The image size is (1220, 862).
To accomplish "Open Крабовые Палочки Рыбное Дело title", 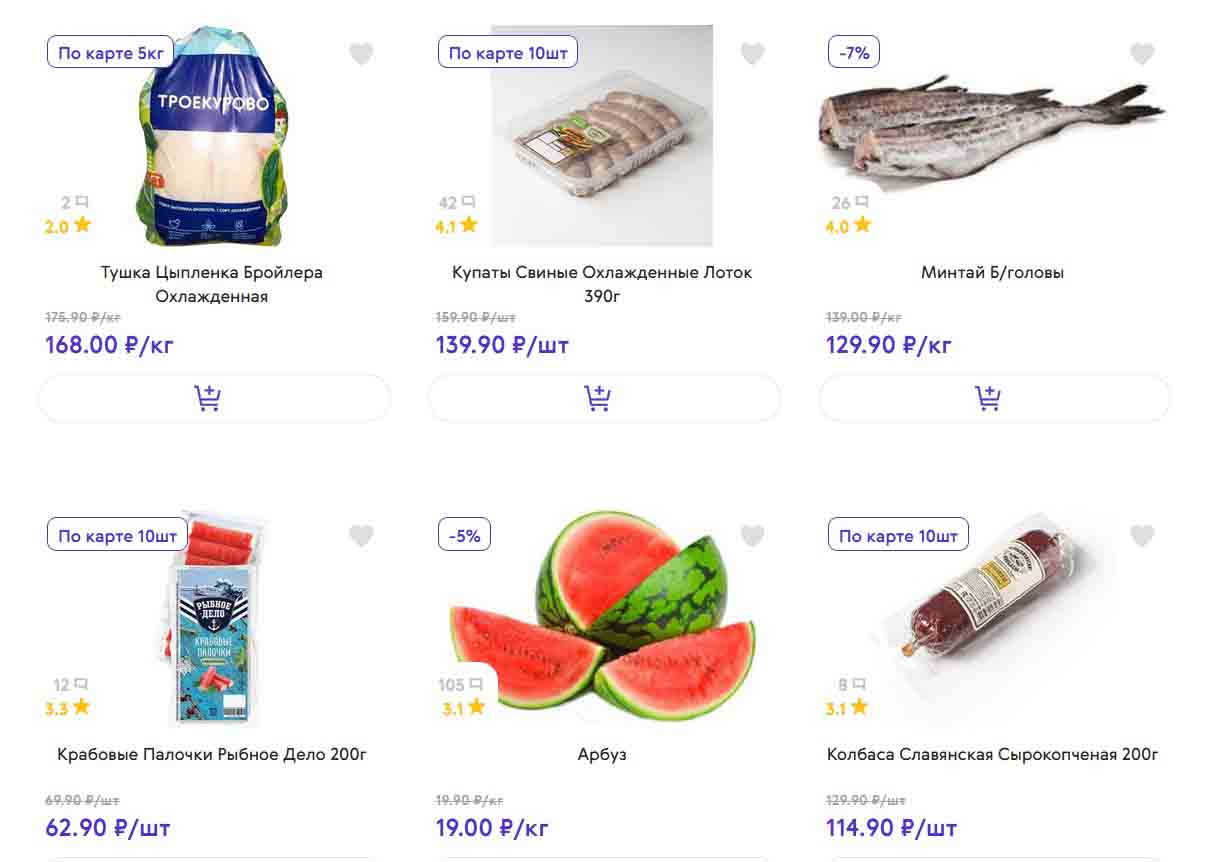I will click(212, 754).
